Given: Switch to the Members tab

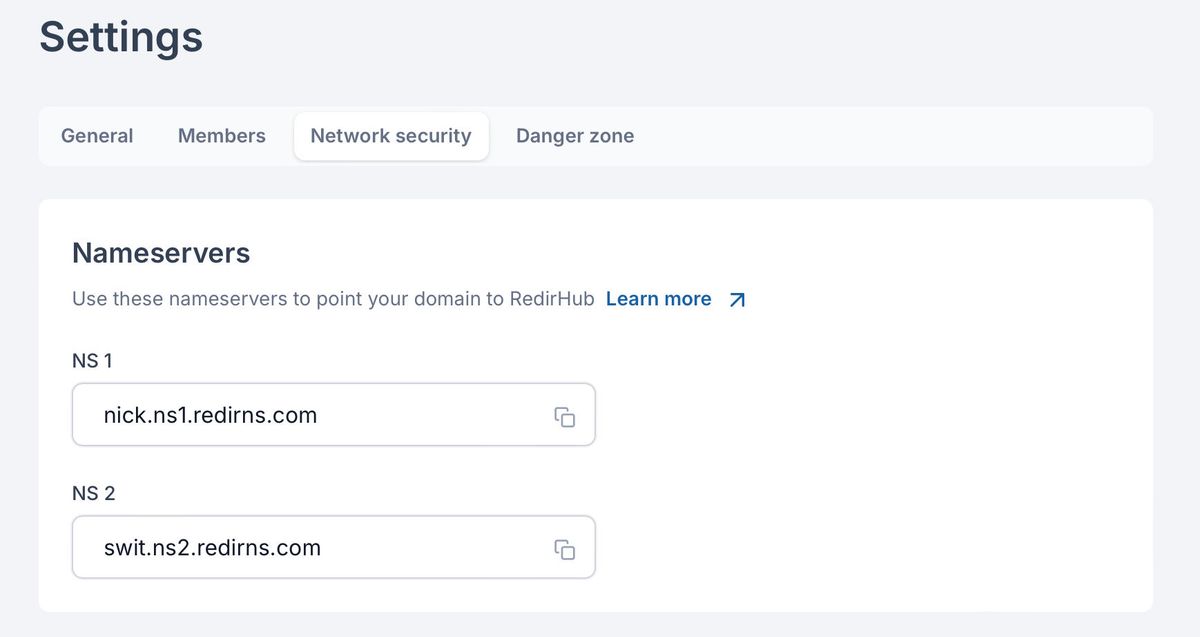Looking at the screenshot, I should 222,136.
